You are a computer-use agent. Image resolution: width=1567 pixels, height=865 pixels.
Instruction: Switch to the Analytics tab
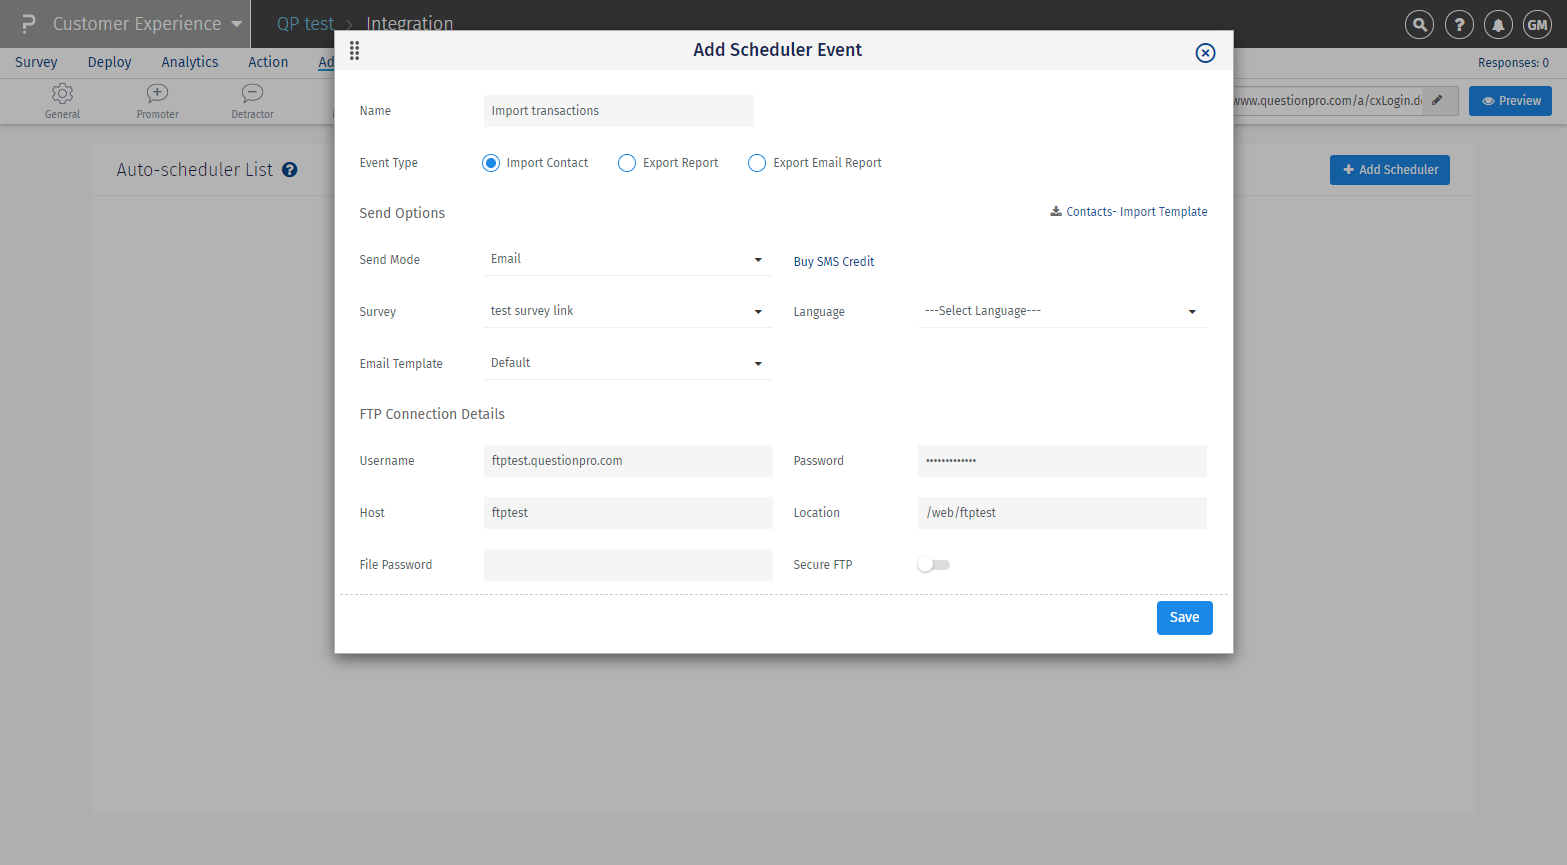pyautogui.click(x=189, y=62)
